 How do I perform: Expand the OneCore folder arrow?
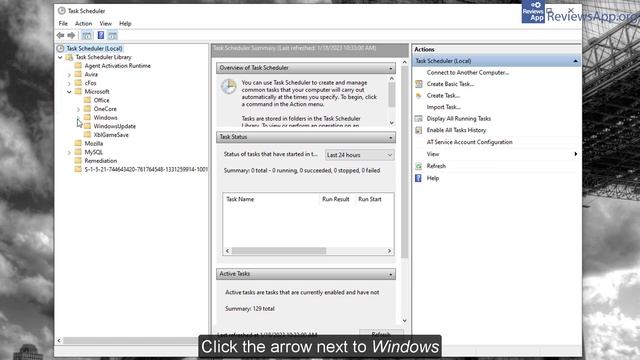point(78,109)
